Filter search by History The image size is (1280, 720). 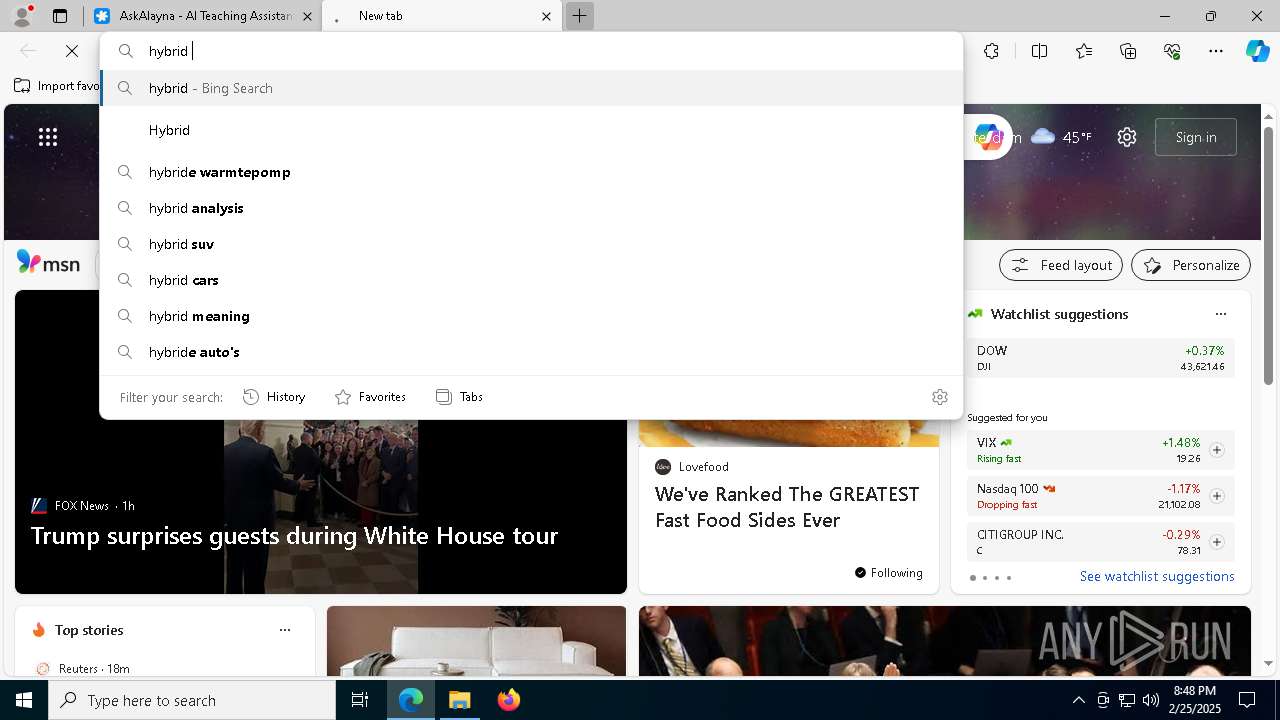[x=274, y=397]
